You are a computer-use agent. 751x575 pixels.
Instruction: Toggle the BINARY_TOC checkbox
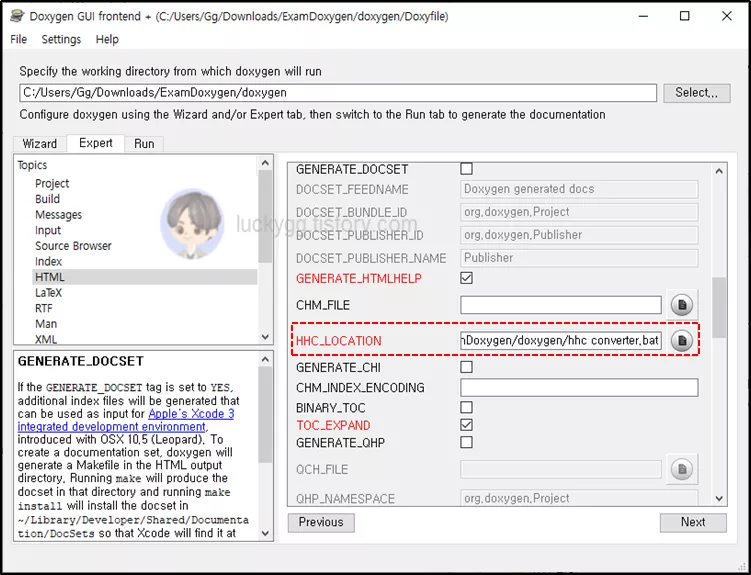pyautogui.click(x=466, y=407)
